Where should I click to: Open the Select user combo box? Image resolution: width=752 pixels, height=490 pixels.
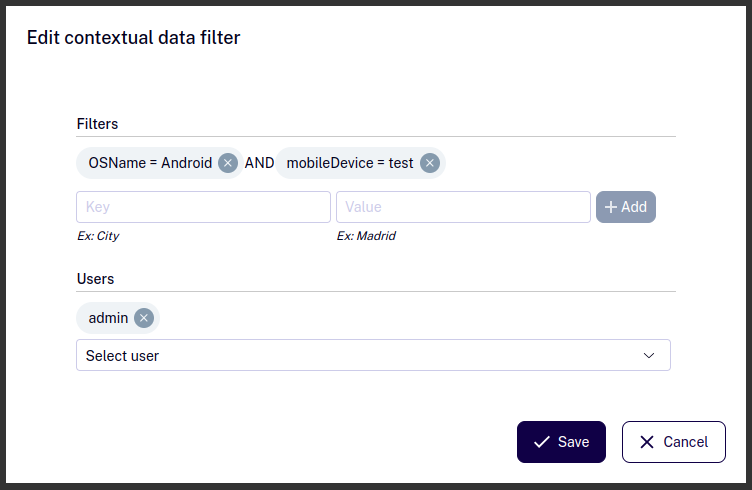pos(373,355)
